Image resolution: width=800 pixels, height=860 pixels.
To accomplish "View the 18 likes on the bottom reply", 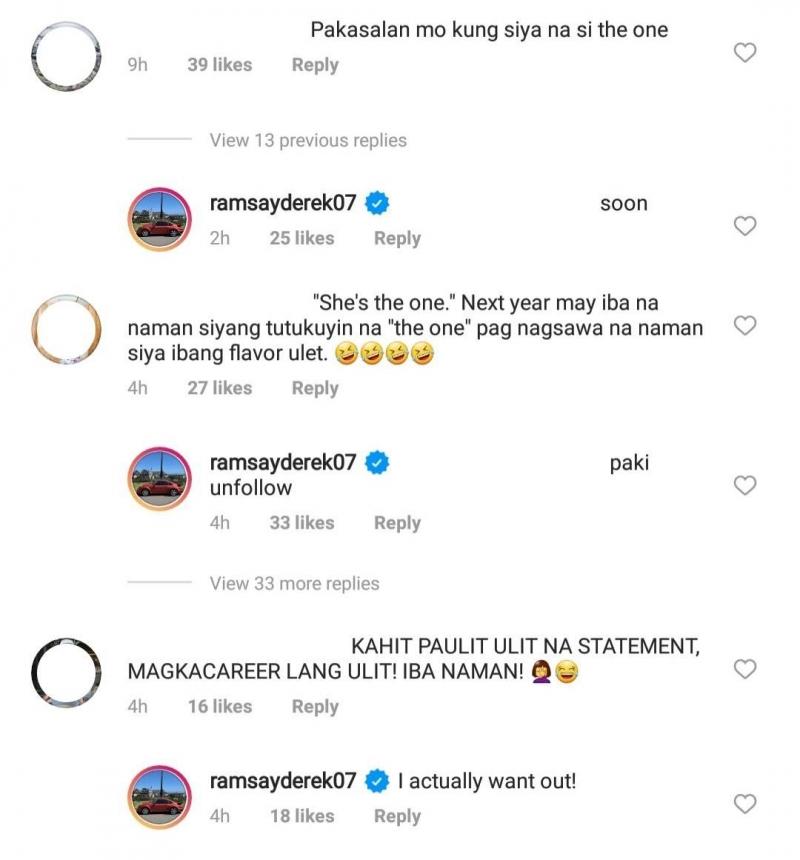I will (x=302, y=816).
